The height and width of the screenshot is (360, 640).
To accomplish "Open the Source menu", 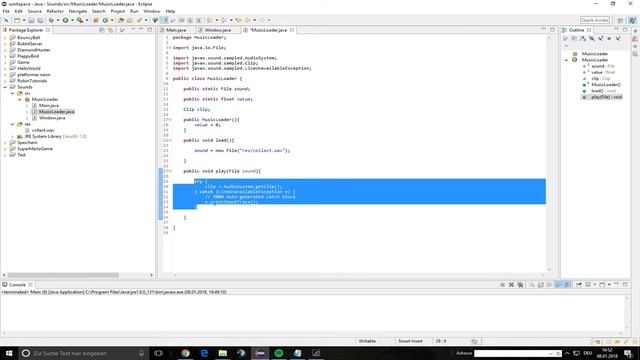I will click(x=34, y=11).
